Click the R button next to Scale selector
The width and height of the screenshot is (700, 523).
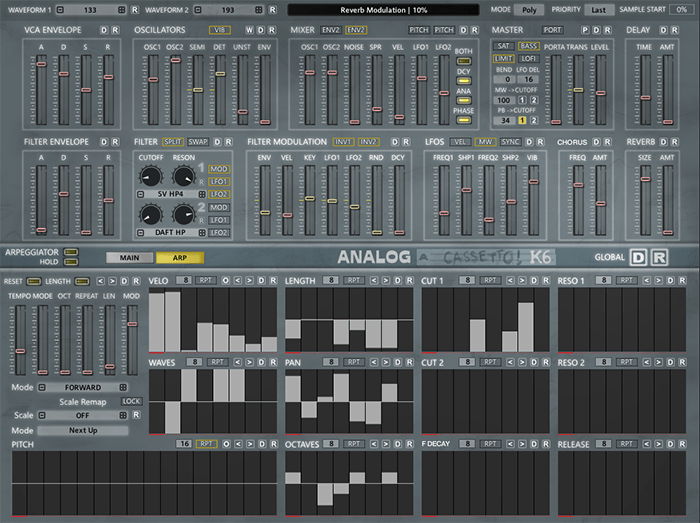(137, 415)
